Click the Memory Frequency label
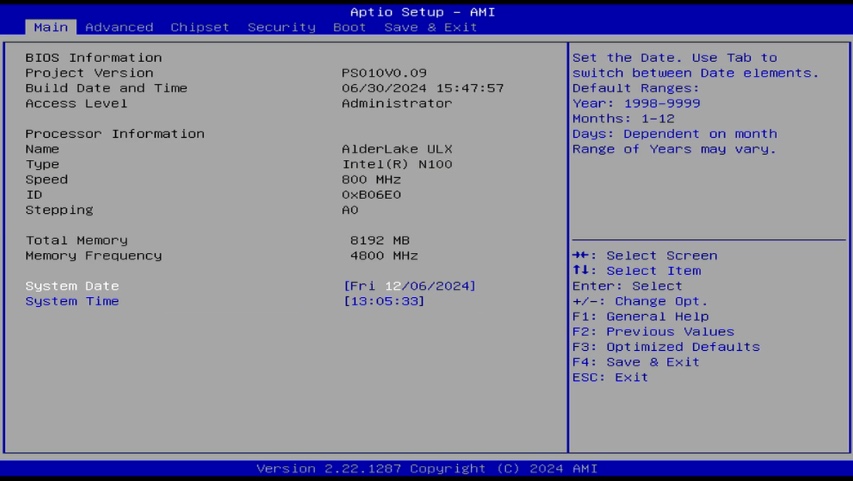 click(94, 255)
